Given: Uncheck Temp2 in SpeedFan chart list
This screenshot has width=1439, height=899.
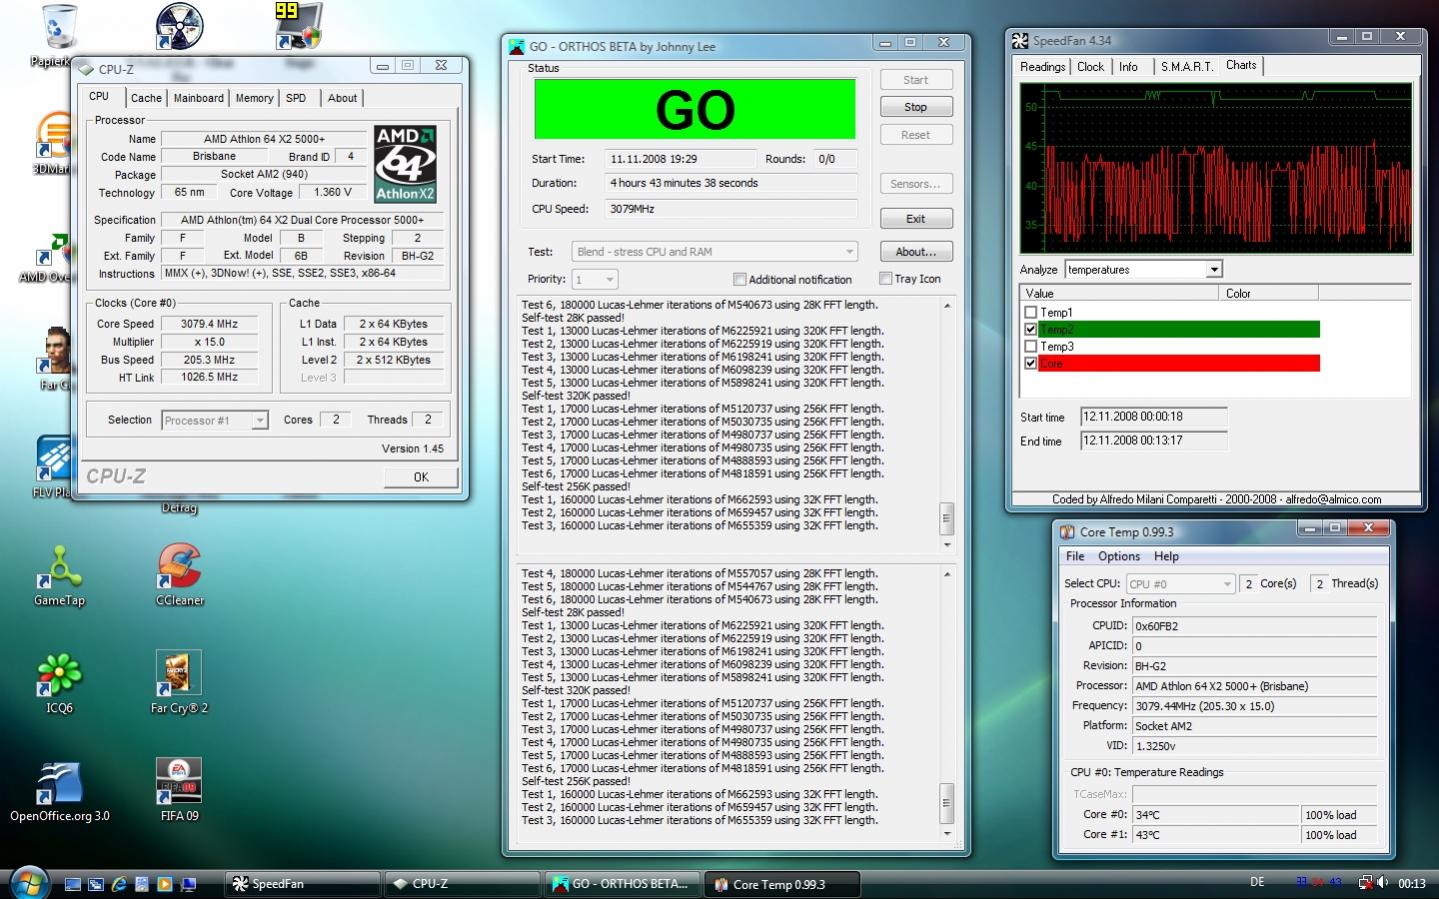Looking at the screenshot, I should click(1030, 329).
